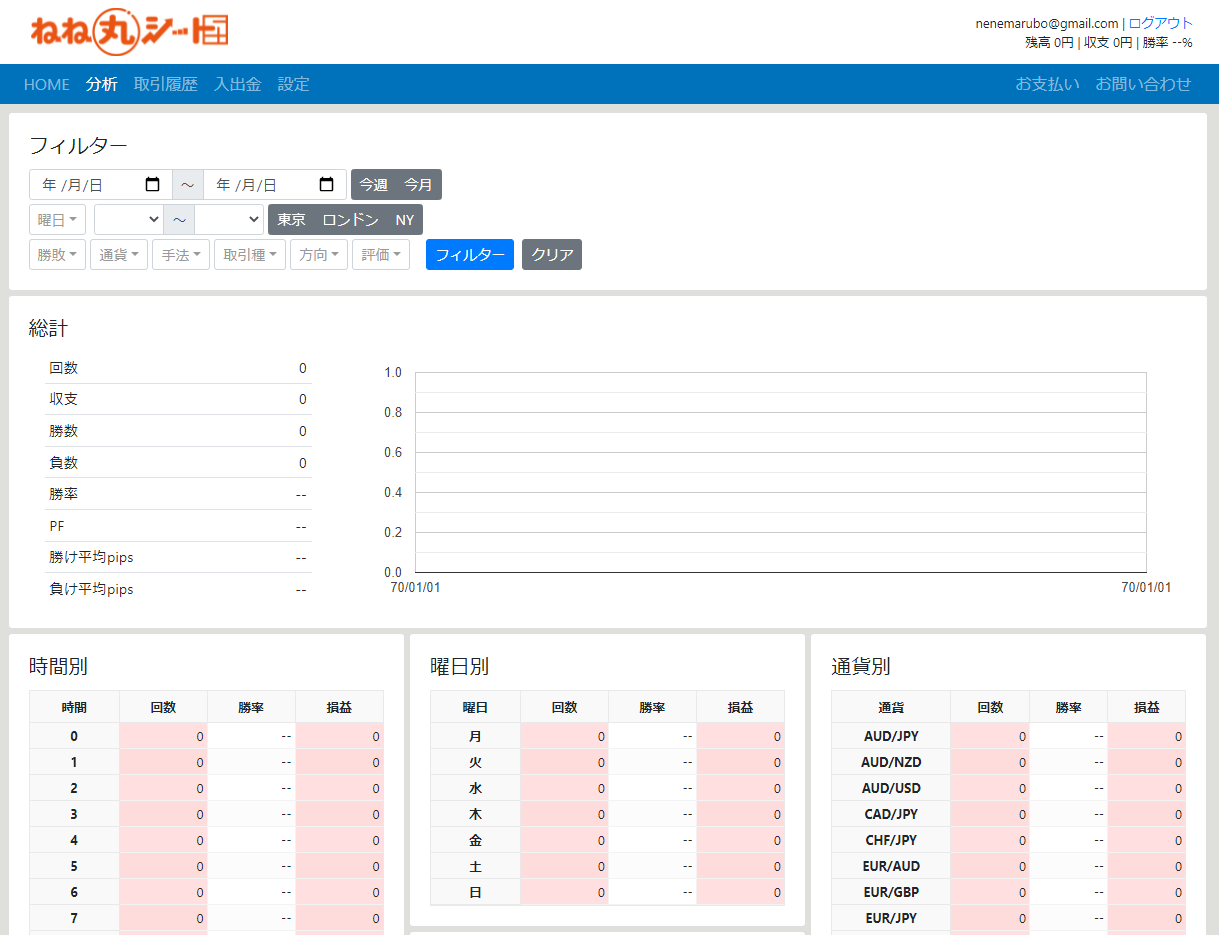Click the AUD/USD row
This screenshot has height=935, width=1219.
pyautogui.click(x=1008, y=788)
